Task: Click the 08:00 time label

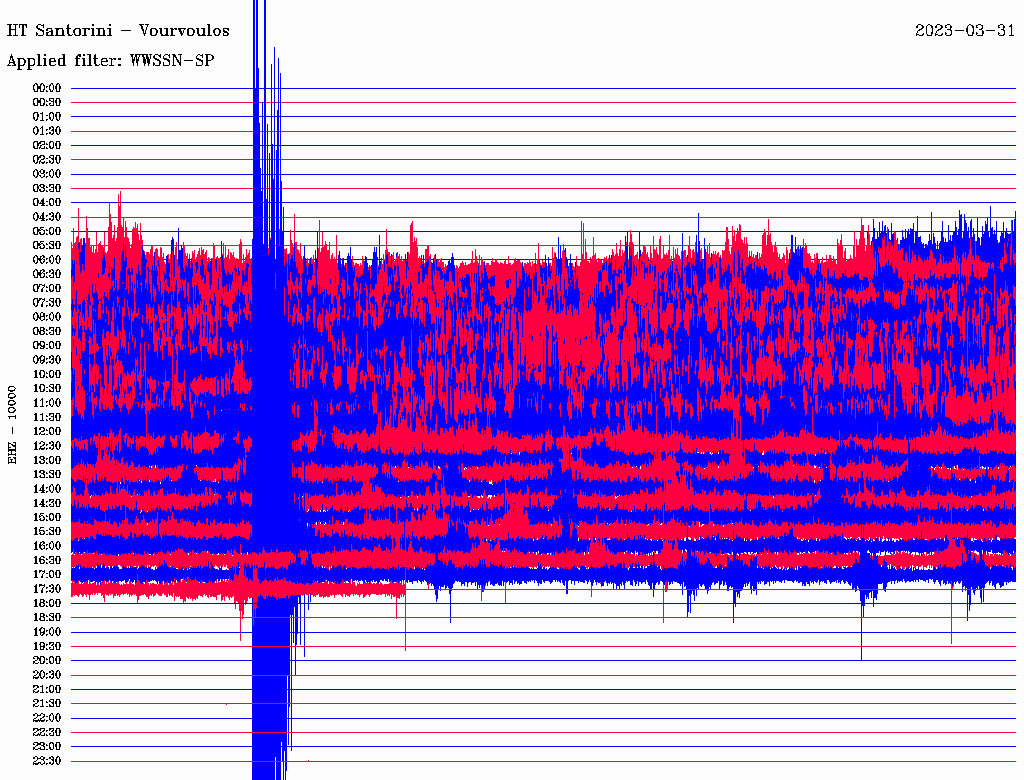Action: (47, 317)
